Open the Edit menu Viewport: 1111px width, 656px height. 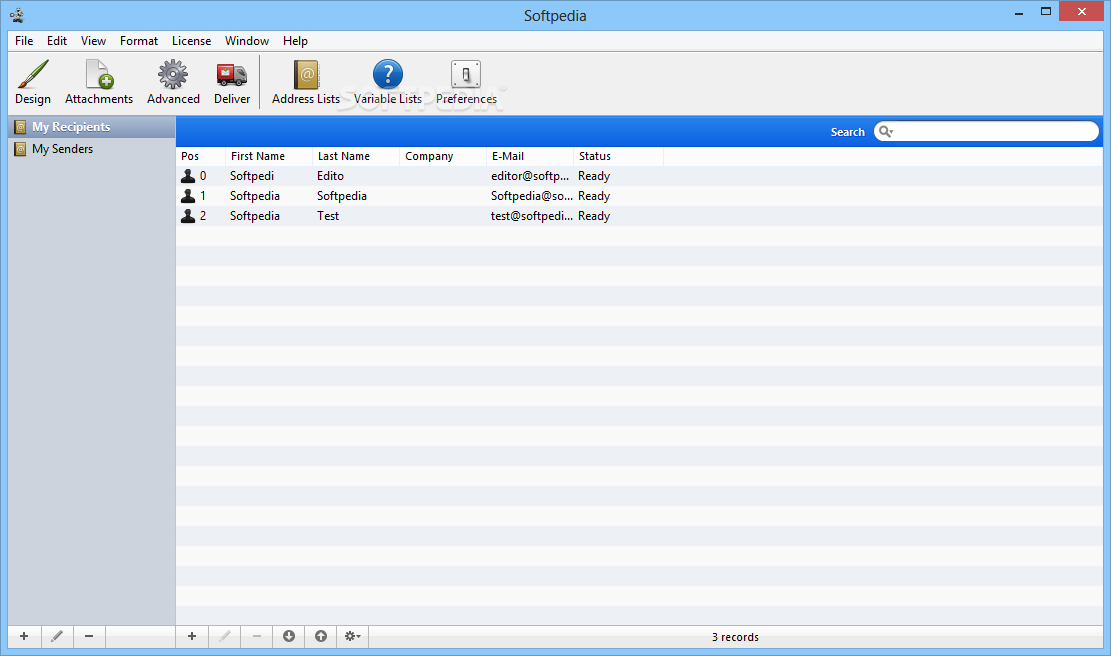[57, 40]
